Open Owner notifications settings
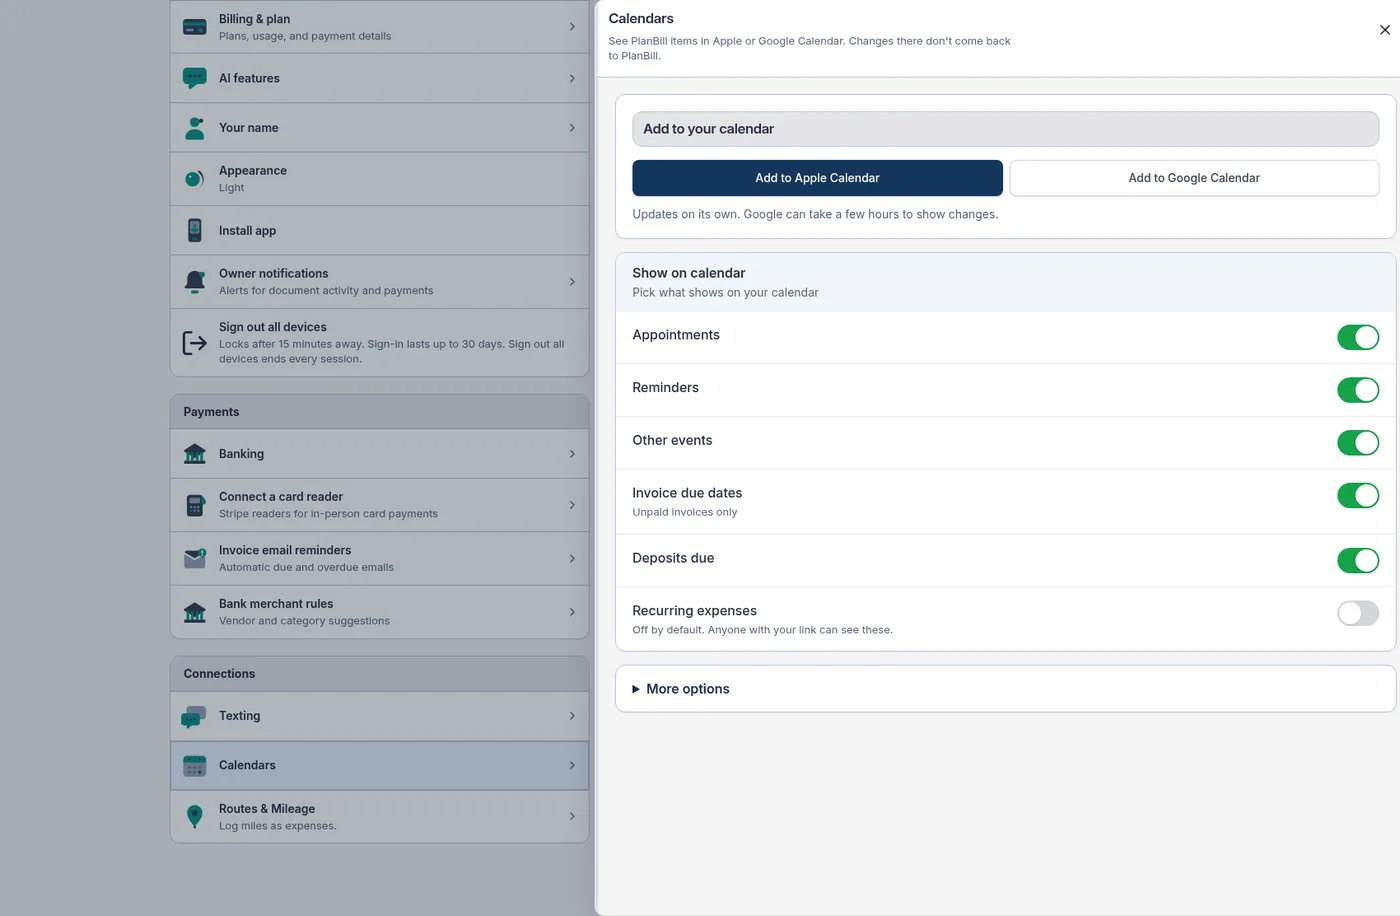Viewport: 1400px width, 916px height. 379,282
